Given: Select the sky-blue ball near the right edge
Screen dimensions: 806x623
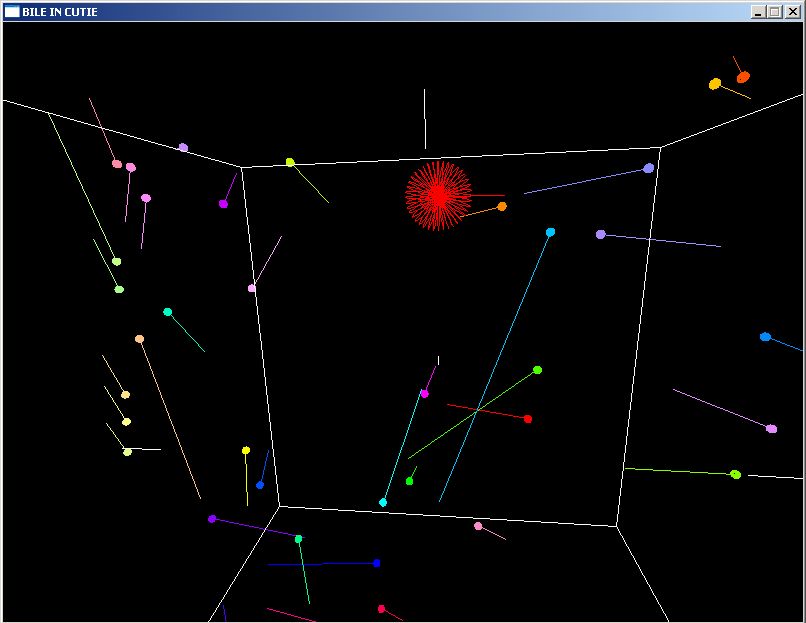Looking at the screenshot, I should [765, 337].
